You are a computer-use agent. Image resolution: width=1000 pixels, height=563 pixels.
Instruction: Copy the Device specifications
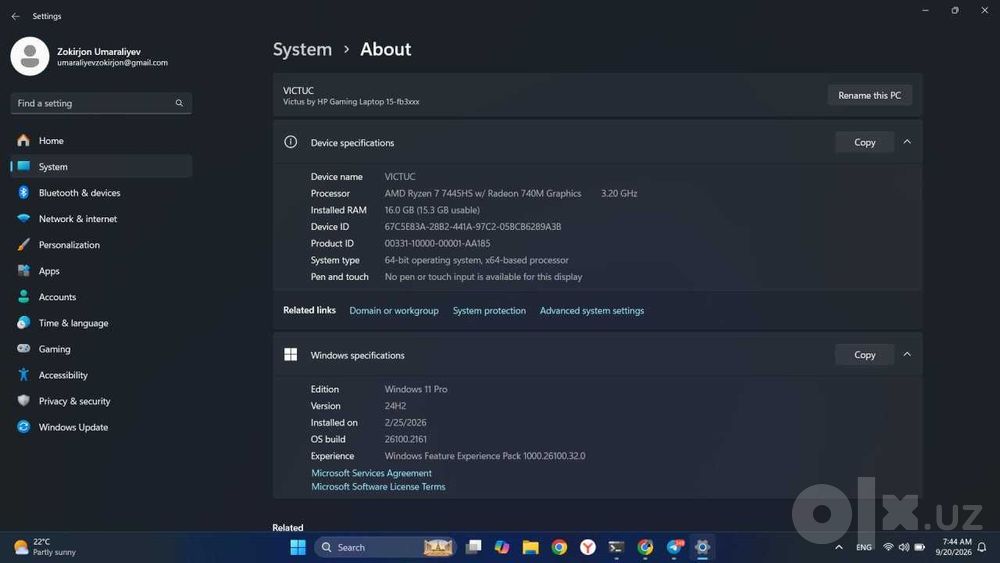[x=864, y=142]
